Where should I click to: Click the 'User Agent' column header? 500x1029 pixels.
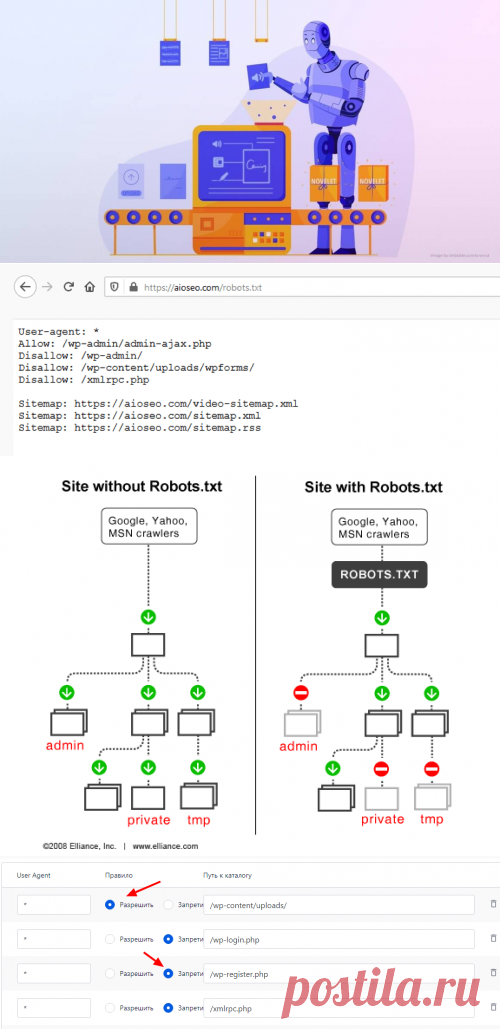point(33,875)
